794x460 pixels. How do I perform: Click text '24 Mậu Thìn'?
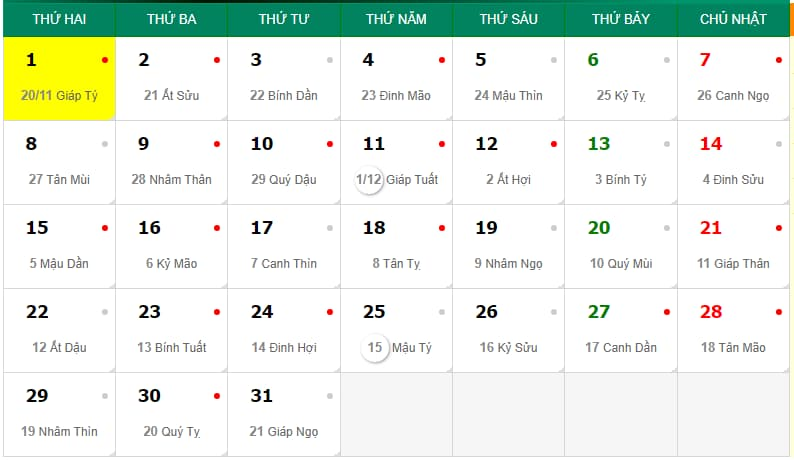(508, 96)
